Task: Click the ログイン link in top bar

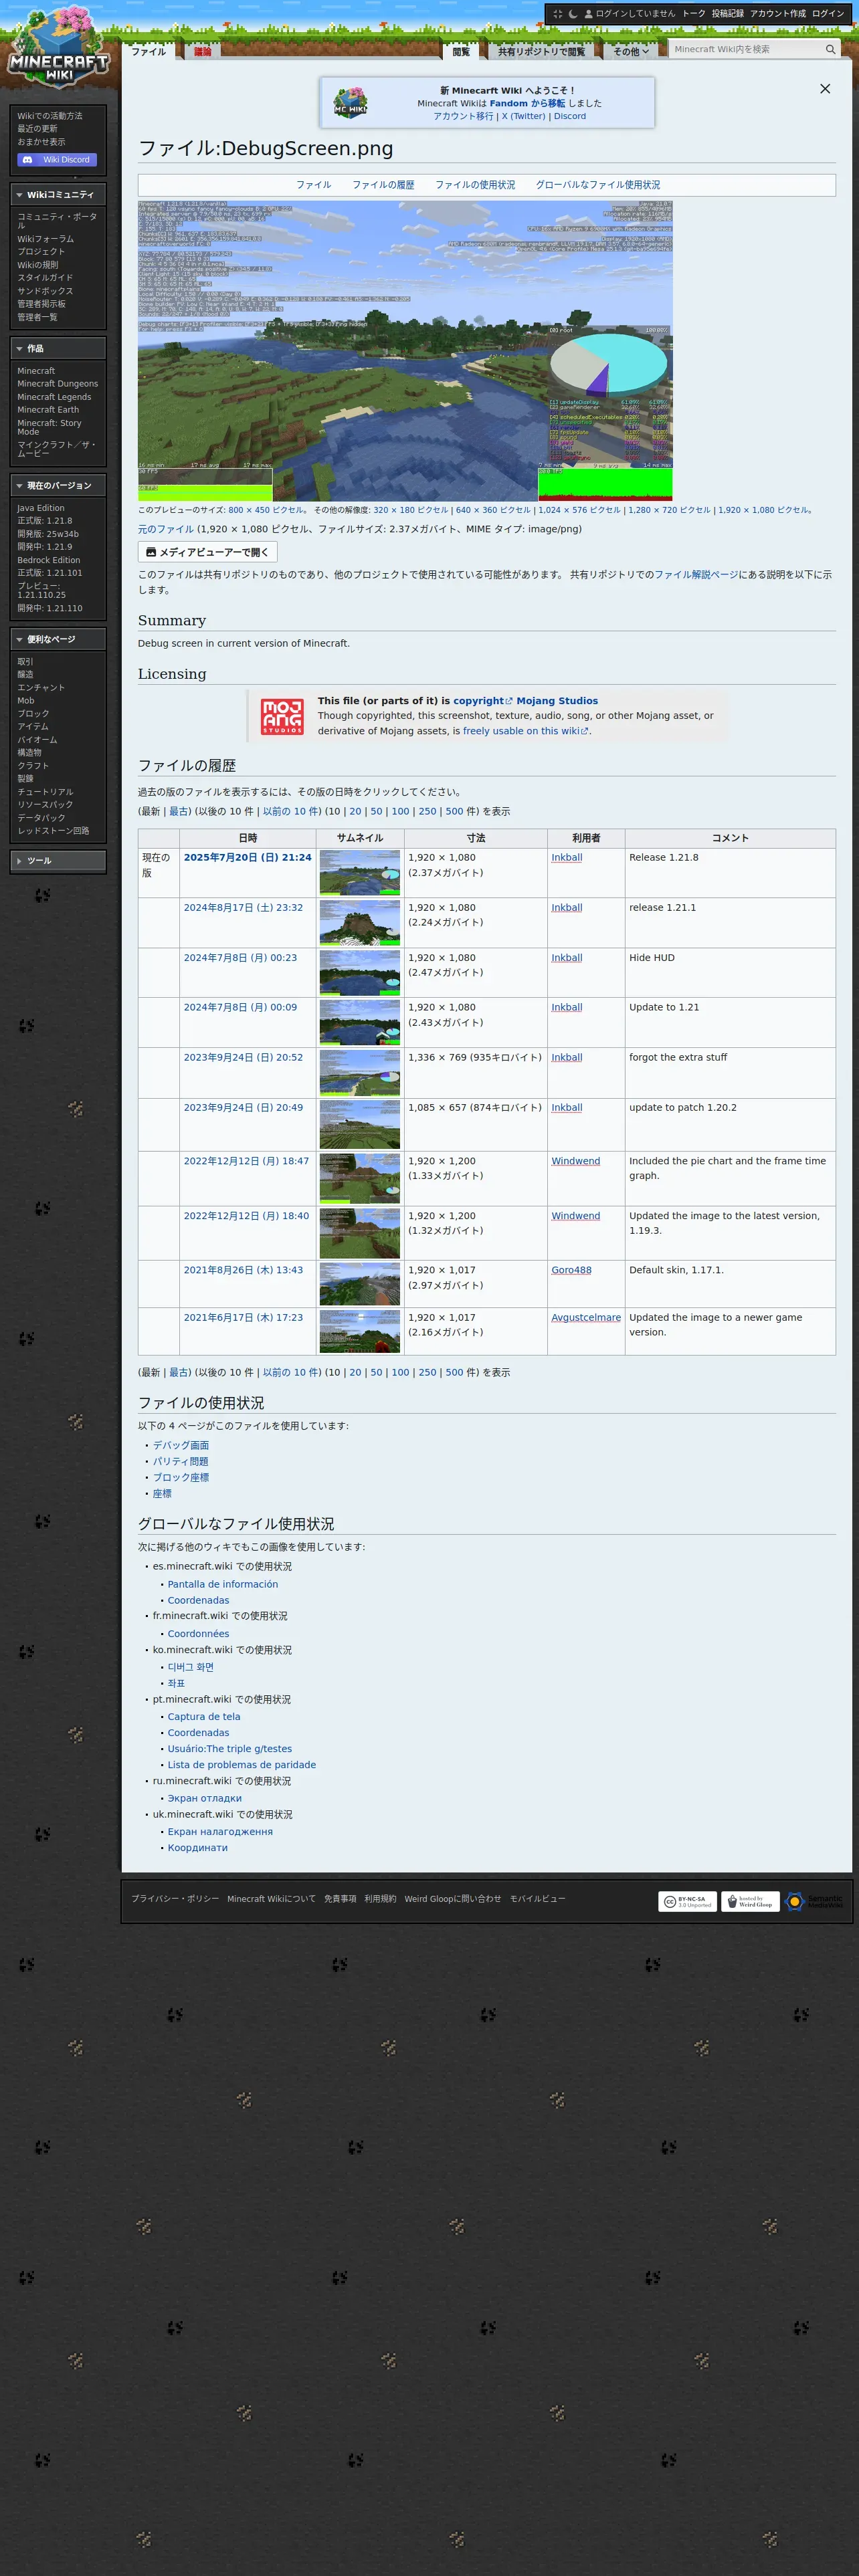Action: [x=828, y=14]
